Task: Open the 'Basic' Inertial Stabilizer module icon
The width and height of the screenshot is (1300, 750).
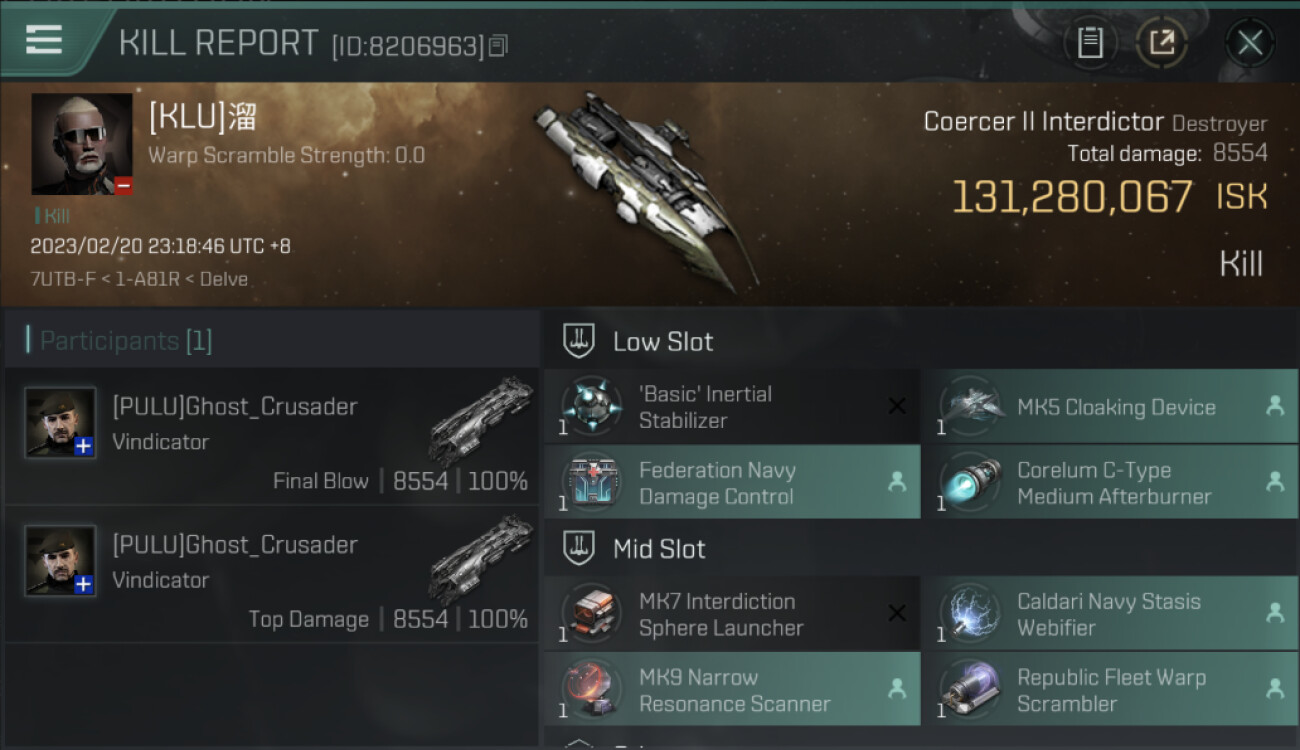Action: click(591, 406)
